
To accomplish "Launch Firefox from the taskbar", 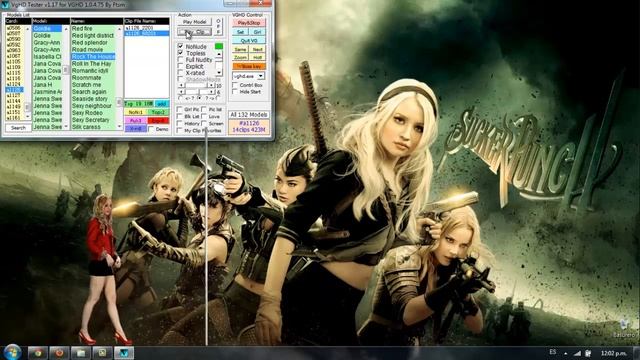I will point(59,353).
